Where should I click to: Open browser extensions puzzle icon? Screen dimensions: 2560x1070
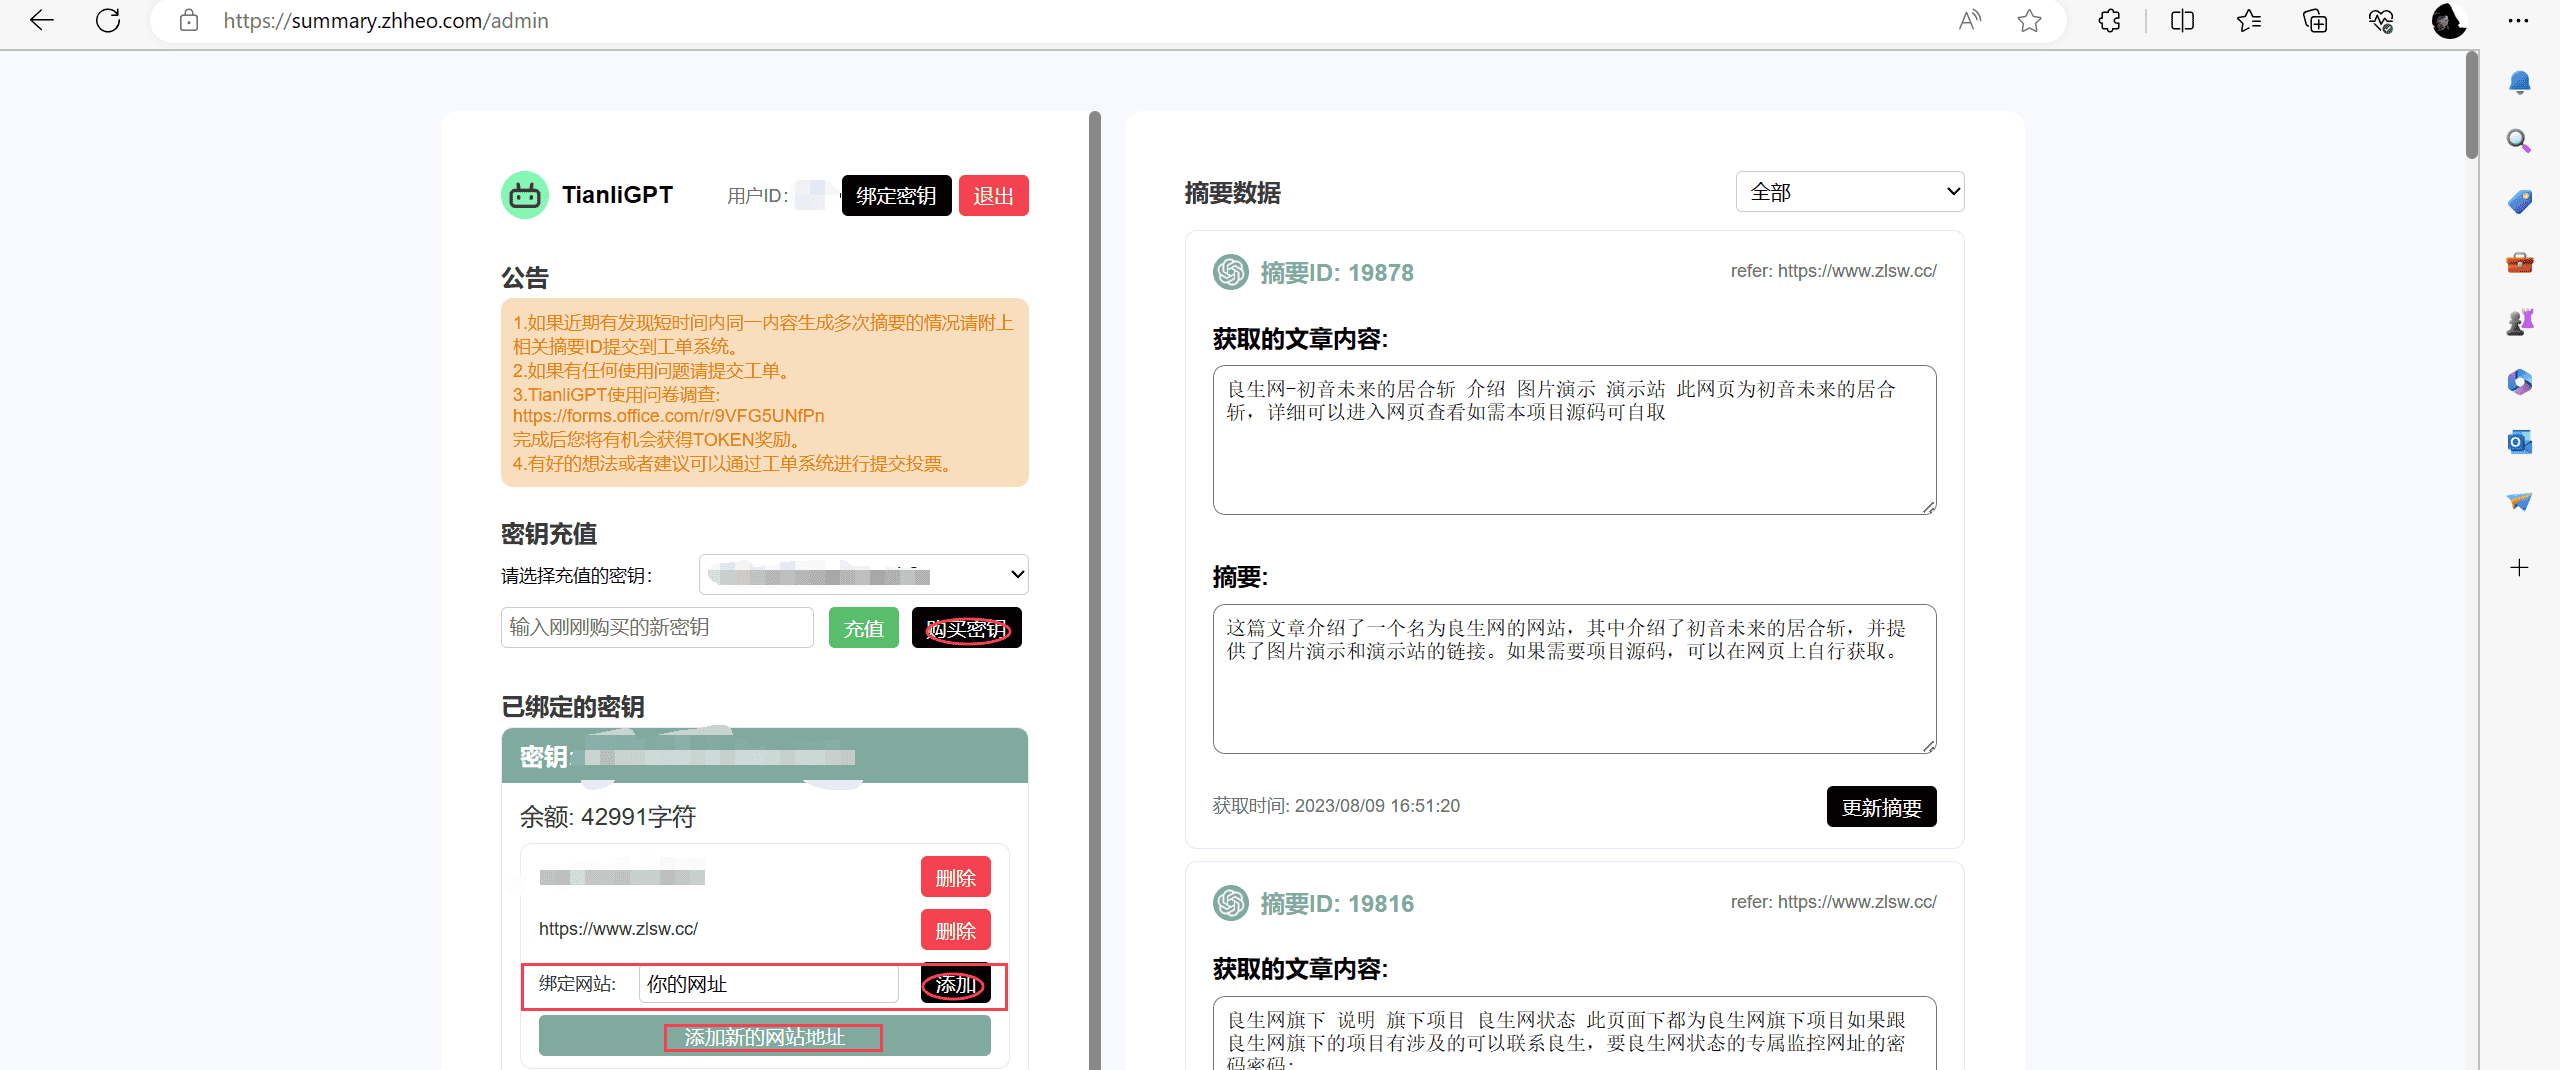point(2109,21)
